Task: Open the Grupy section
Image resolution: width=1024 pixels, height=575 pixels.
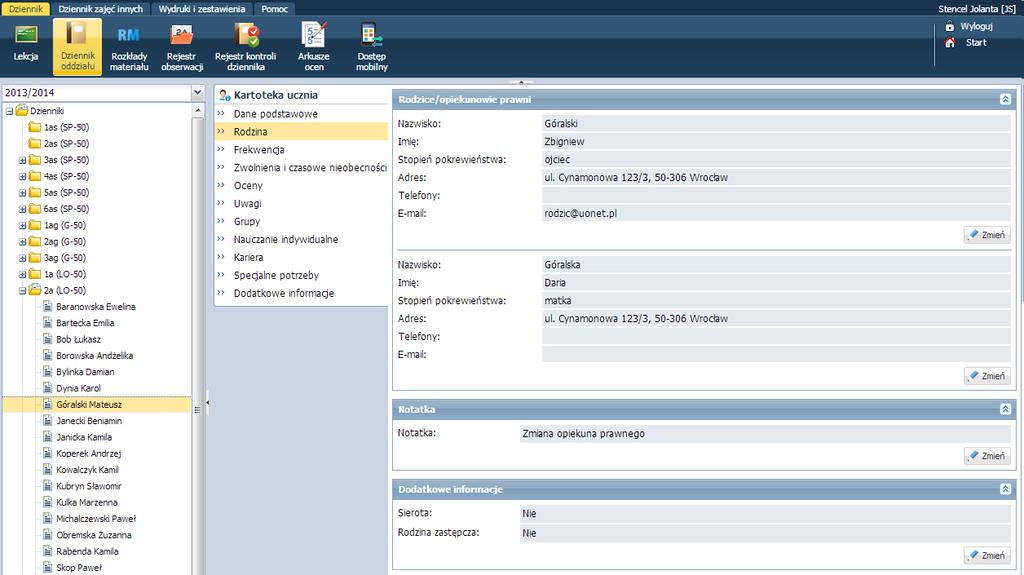Action: point(247,222)
